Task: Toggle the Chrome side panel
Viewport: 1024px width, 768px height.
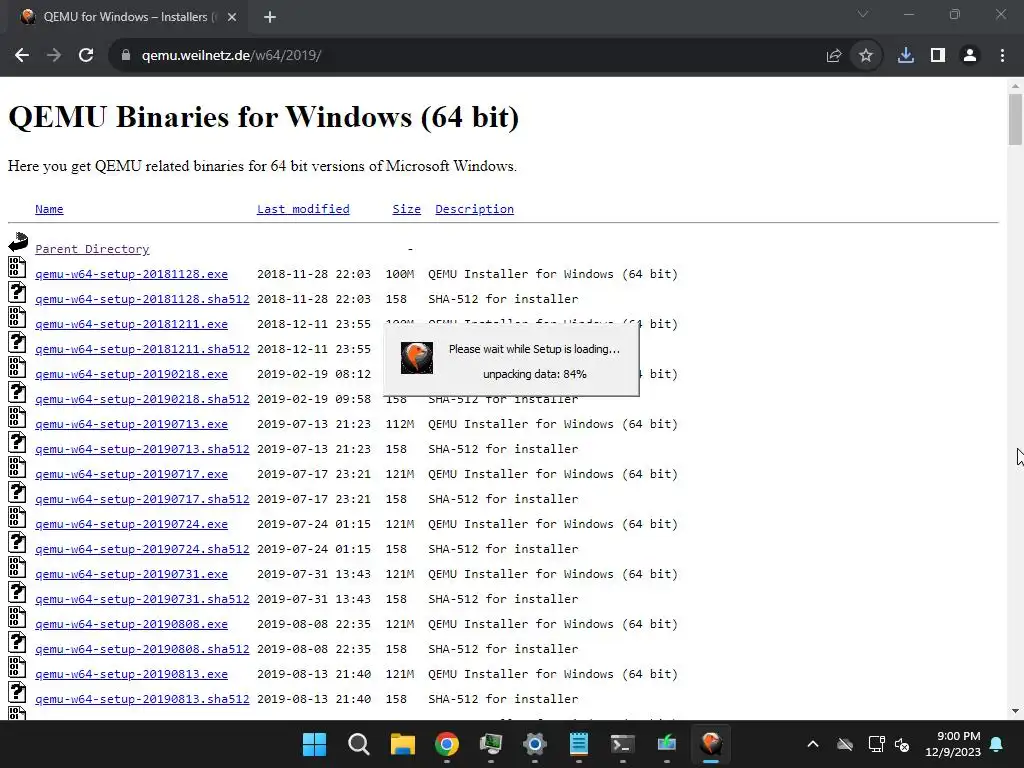Action: pyautogui.click(x=938, y=56)
